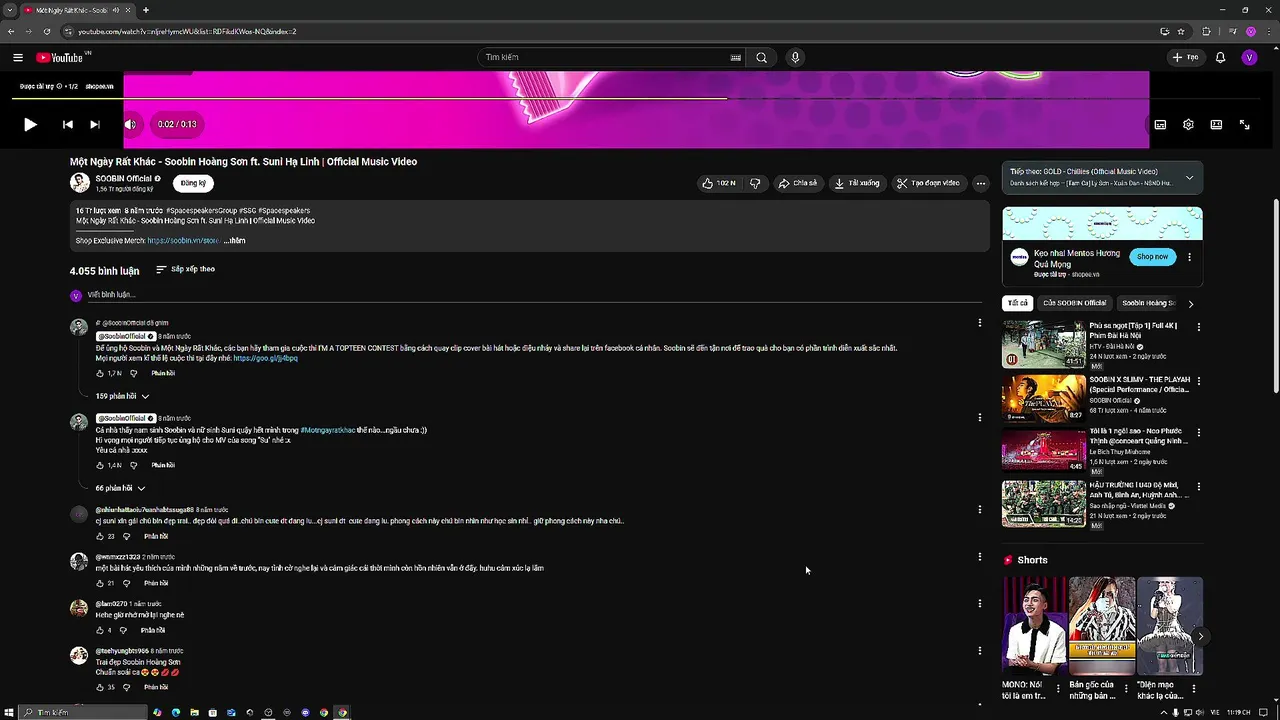Open the MONO Short thumbnail

1034,626
